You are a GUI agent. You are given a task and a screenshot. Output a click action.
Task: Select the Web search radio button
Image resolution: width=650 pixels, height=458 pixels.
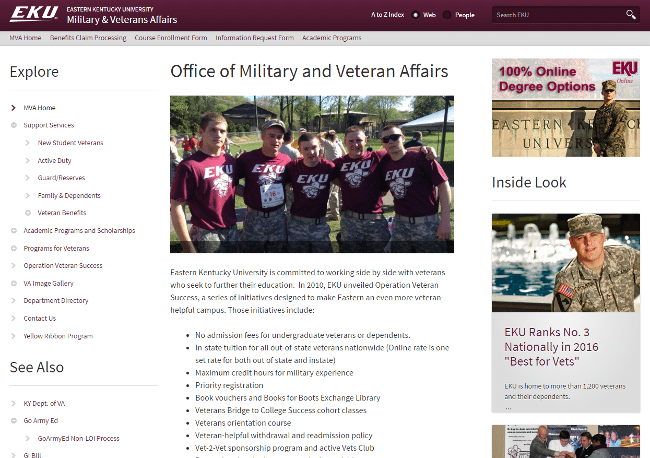[x=415, y=15]
